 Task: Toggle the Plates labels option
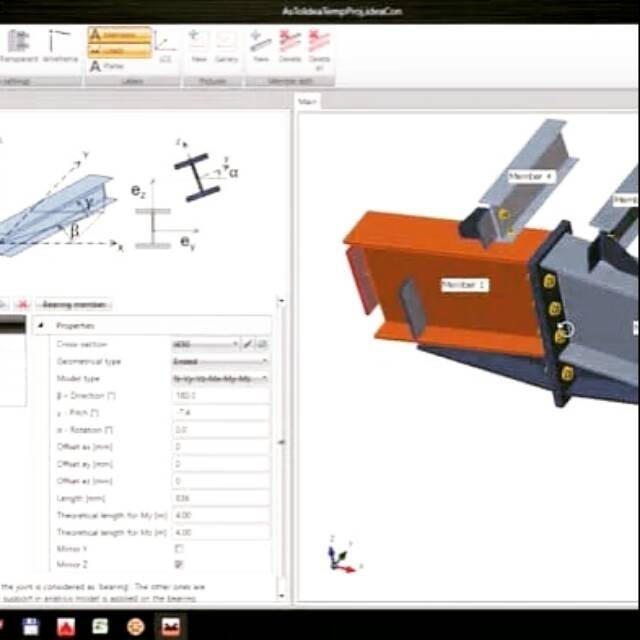[x=107, y=66]
